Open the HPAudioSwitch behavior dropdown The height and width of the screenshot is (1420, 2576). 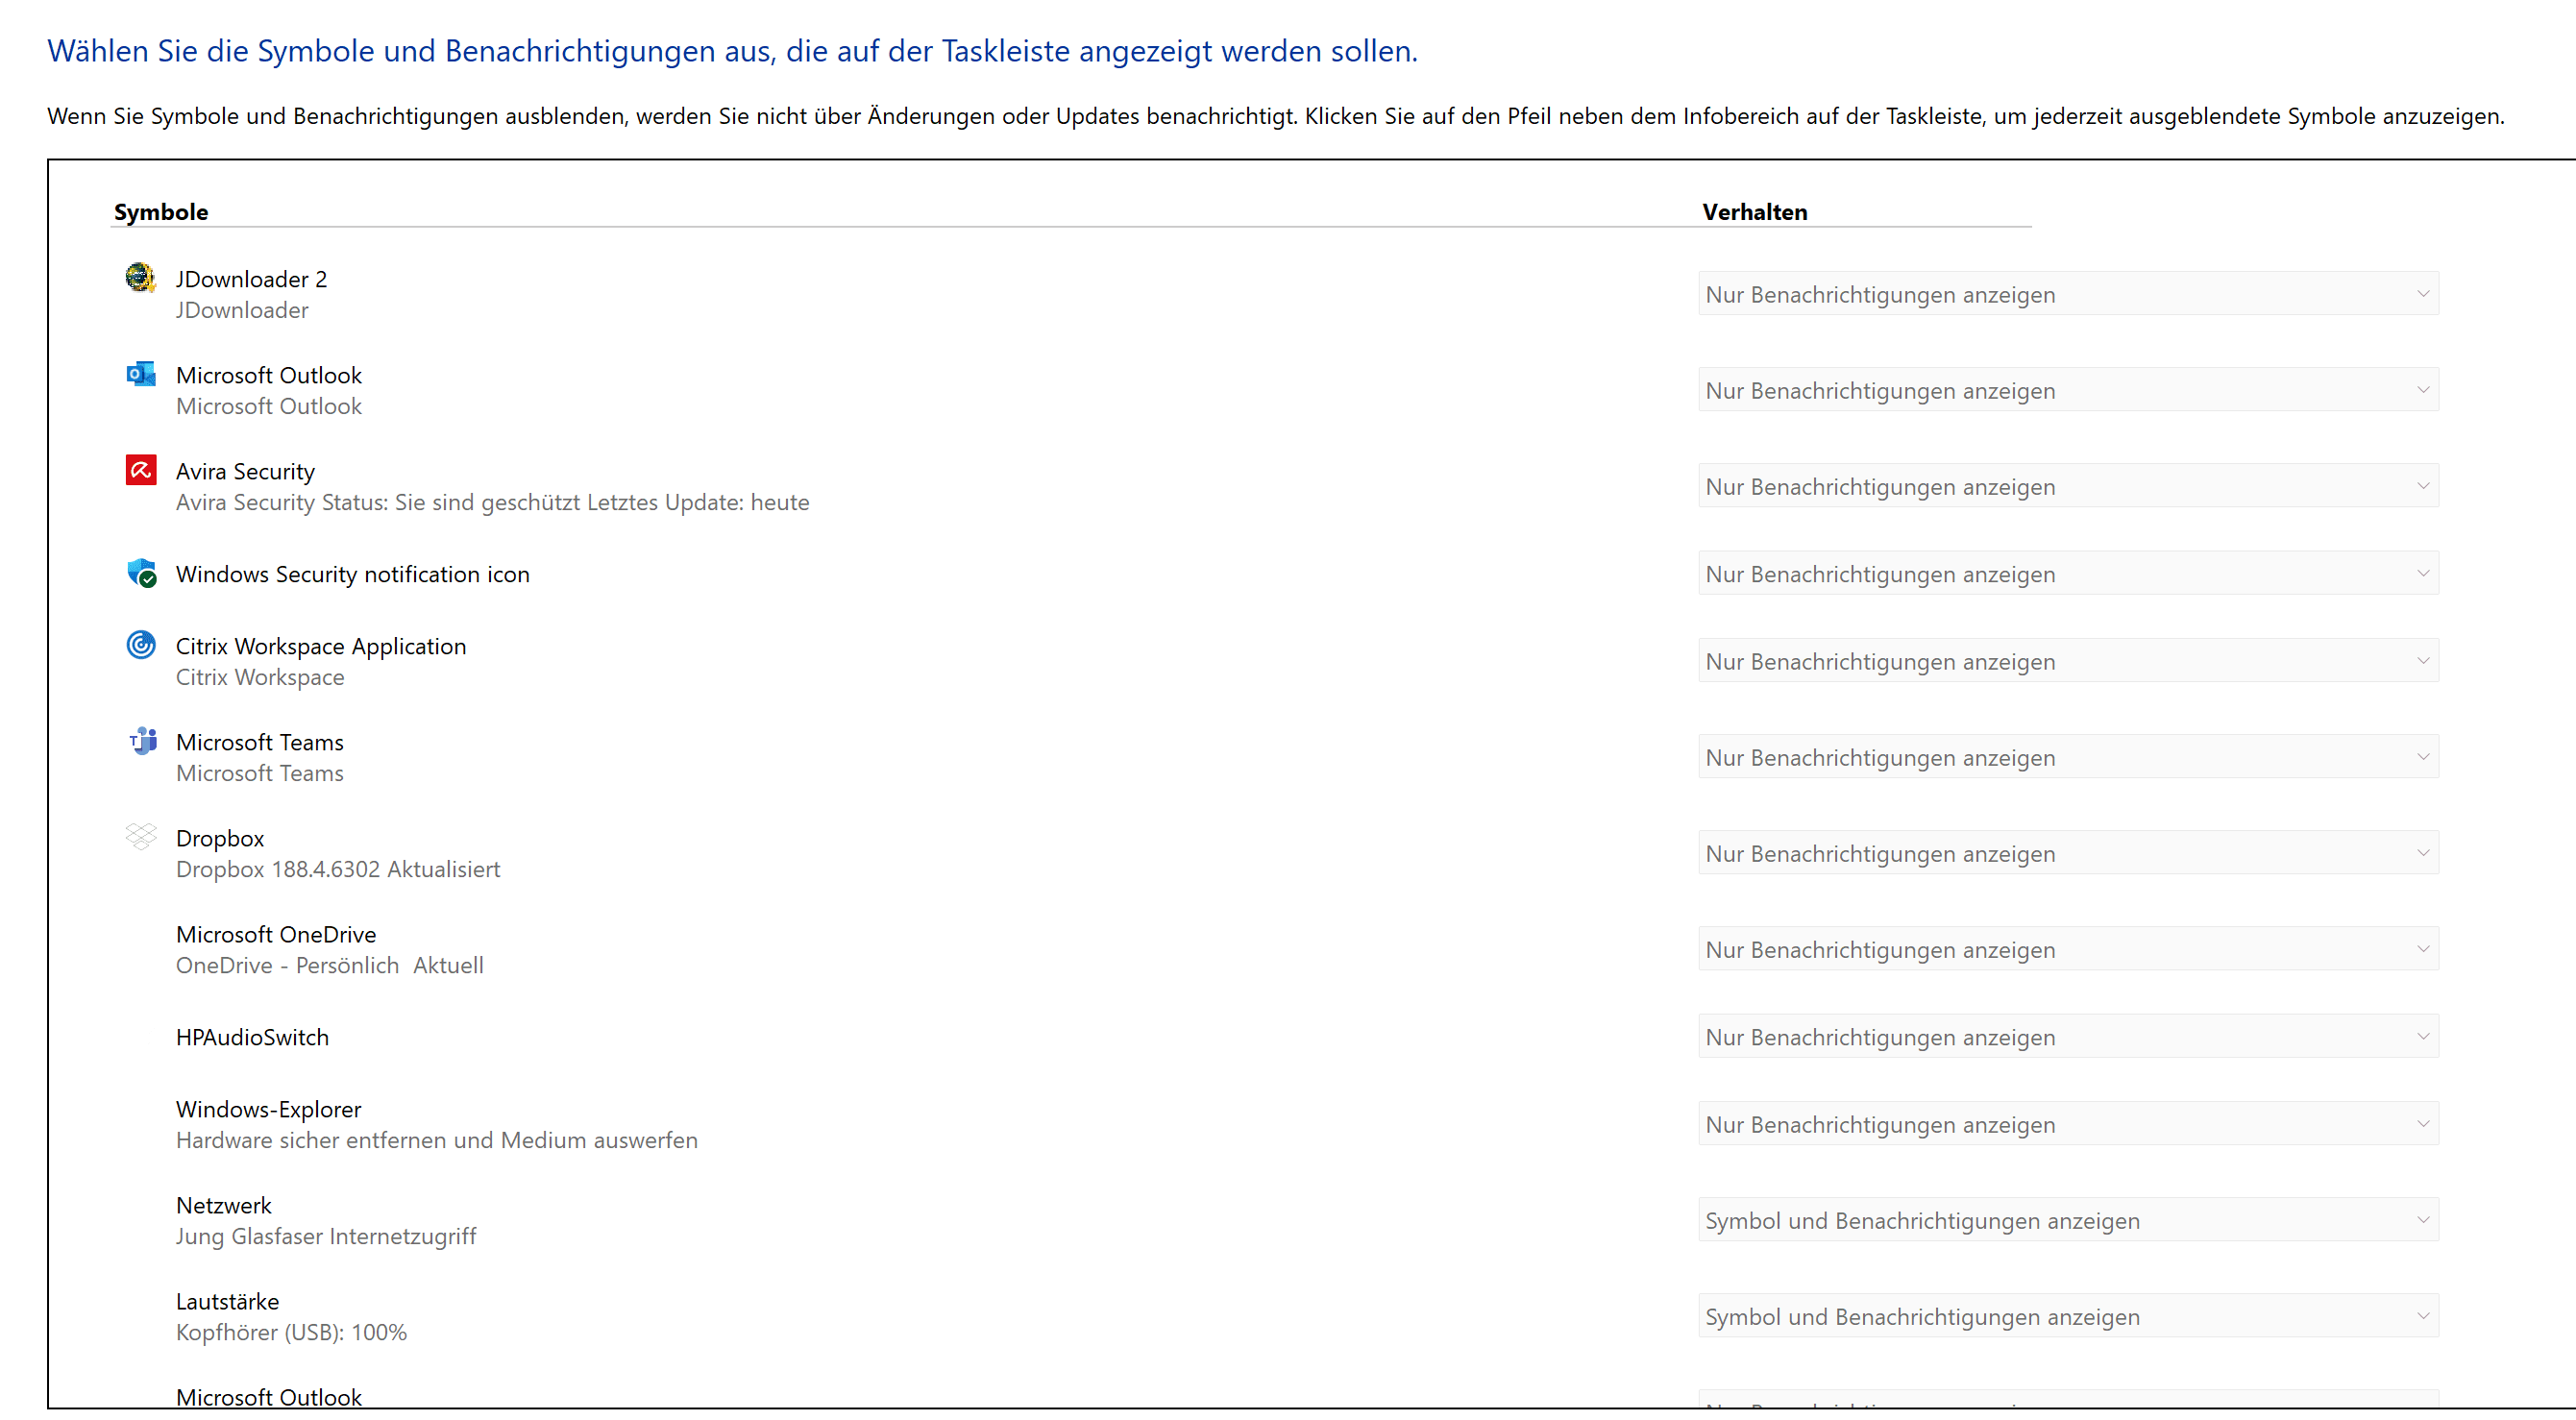pos(2068,1037)
